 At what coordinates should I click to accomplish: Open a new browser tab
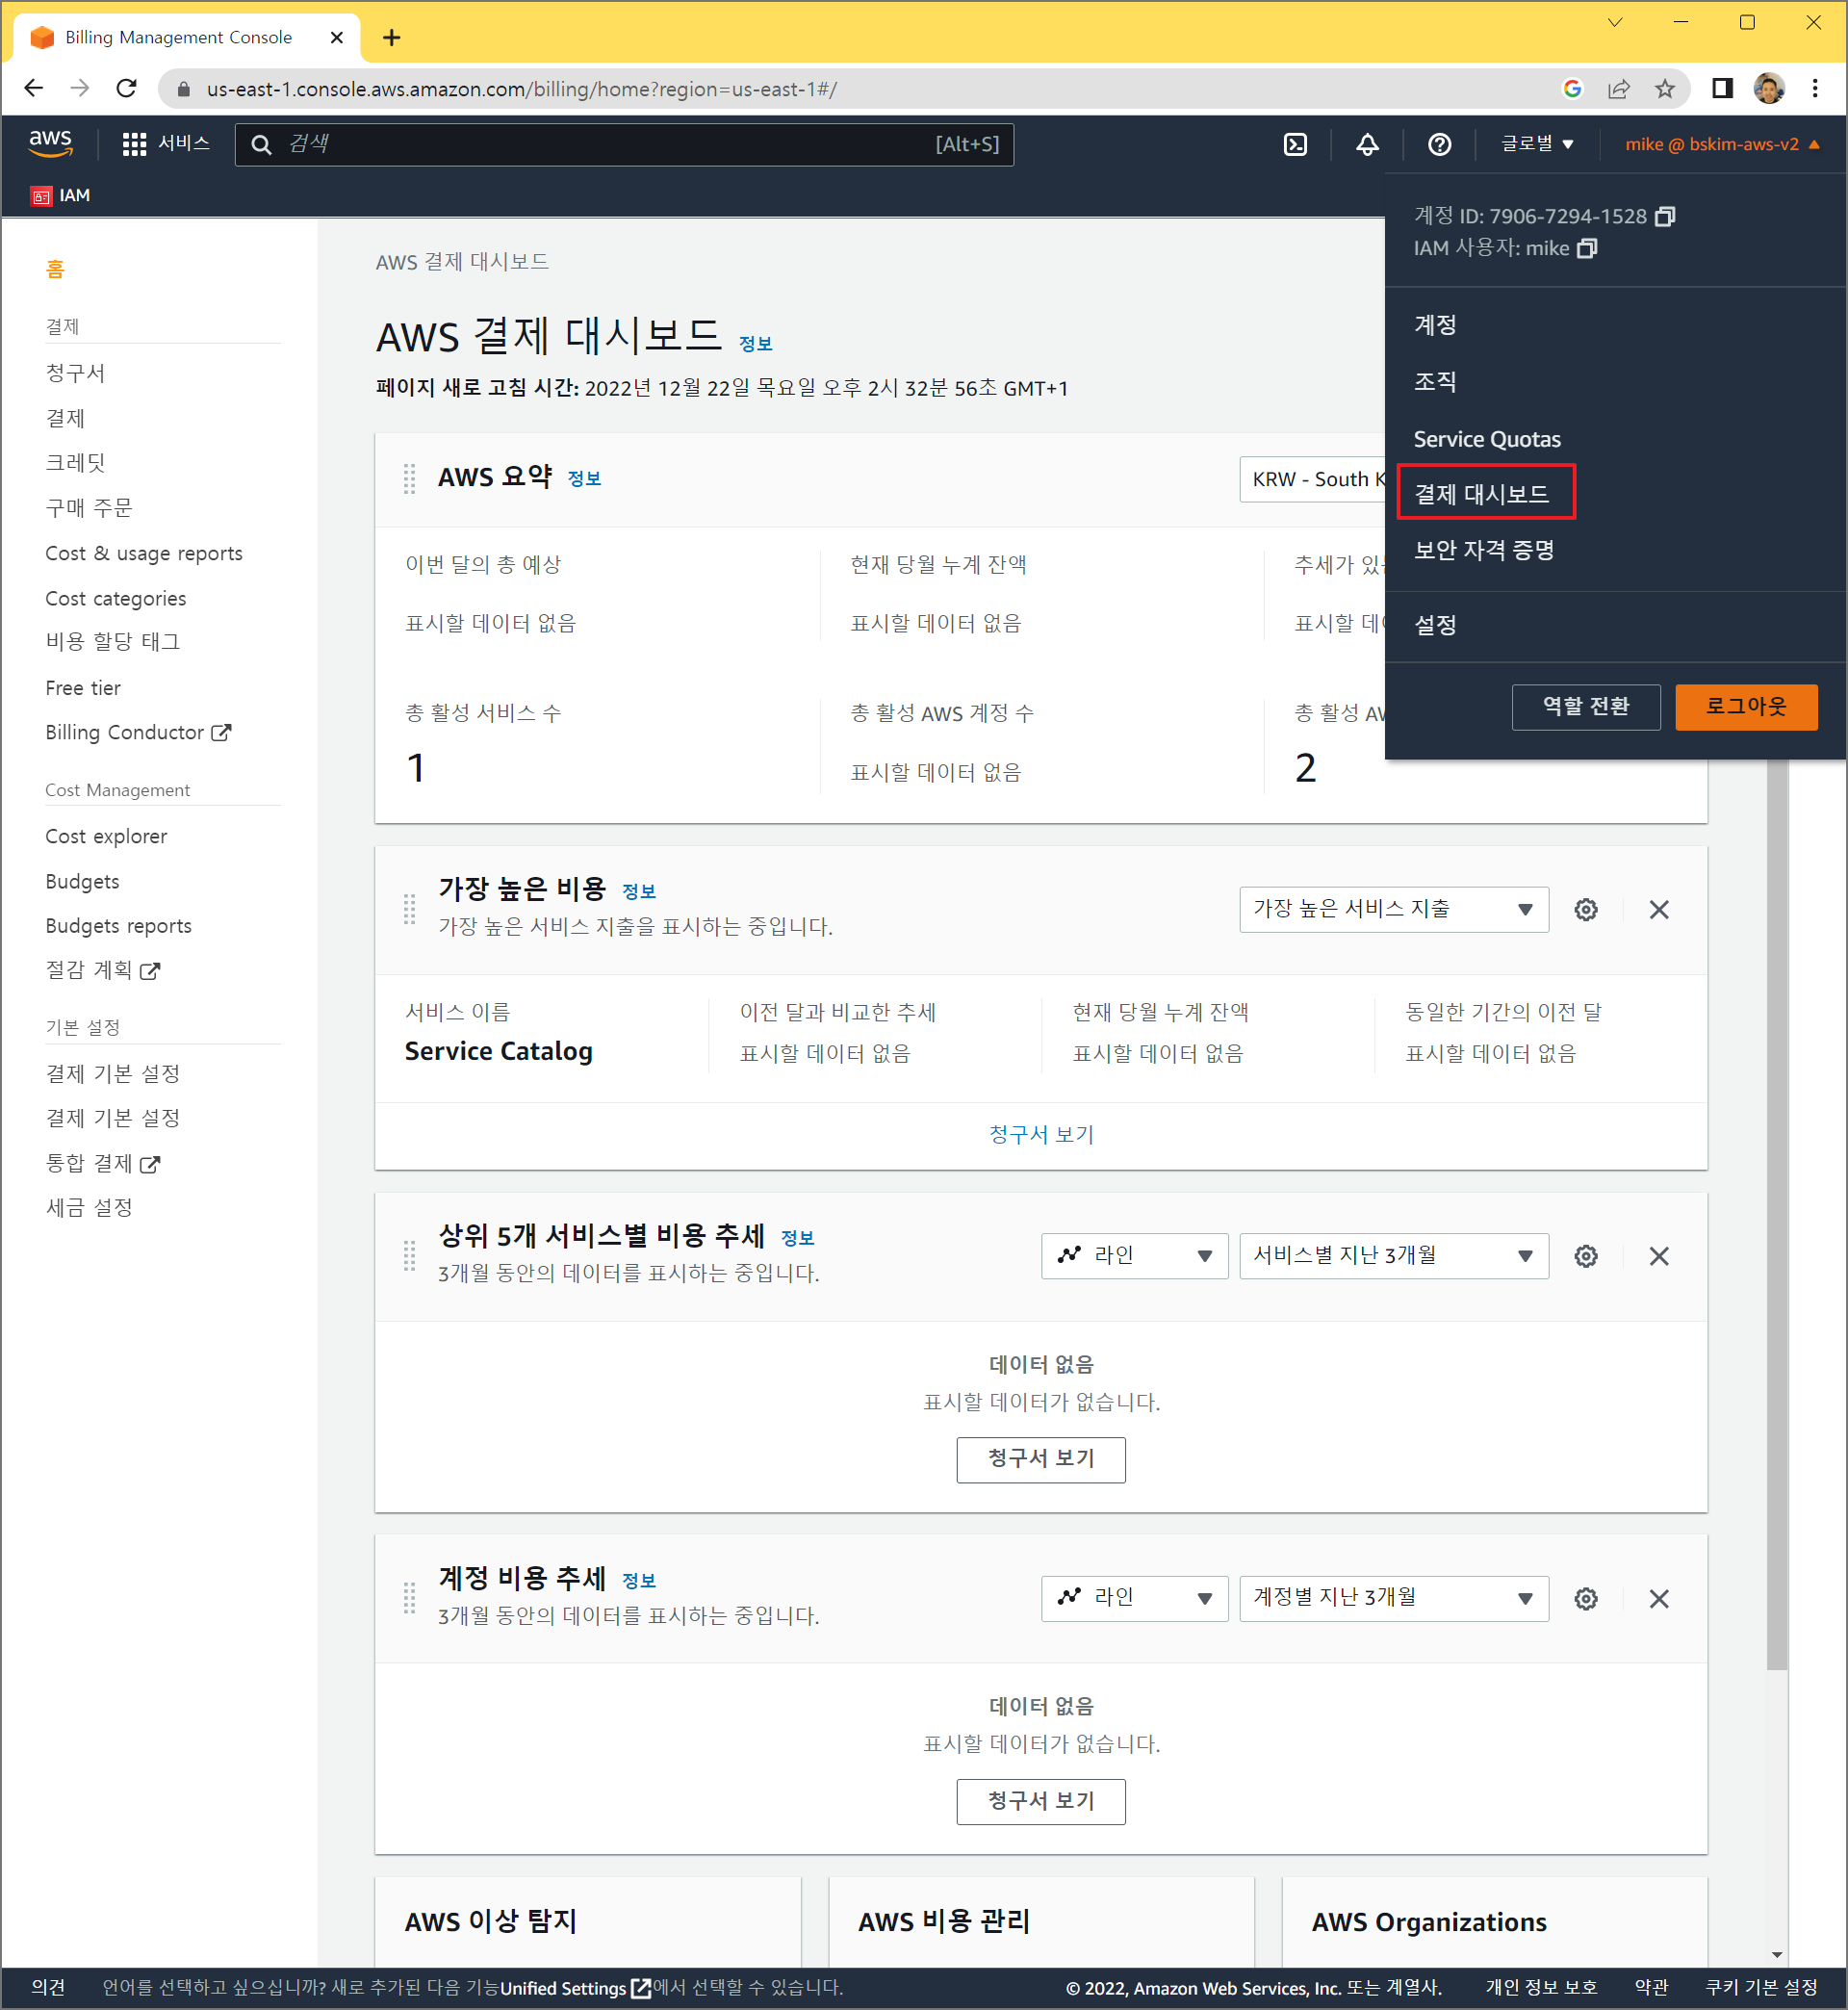tap(391, 38)
